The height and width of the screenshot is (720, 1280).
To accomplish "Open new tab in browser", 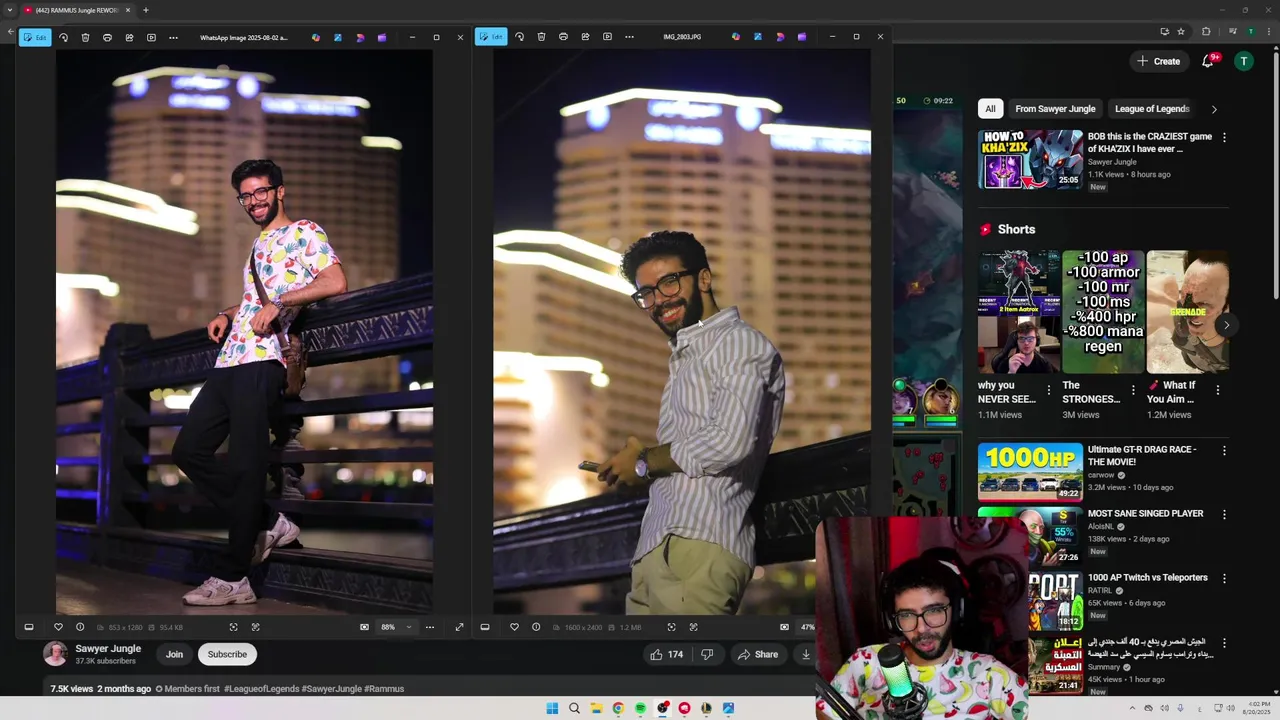I will [145, 10].
